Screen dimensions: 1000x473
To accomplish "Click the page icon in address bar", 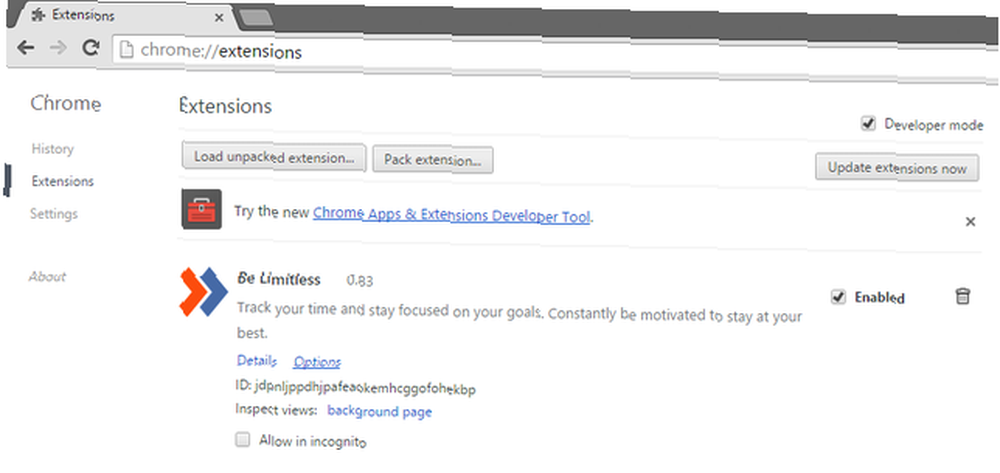I will click(127, 50).
